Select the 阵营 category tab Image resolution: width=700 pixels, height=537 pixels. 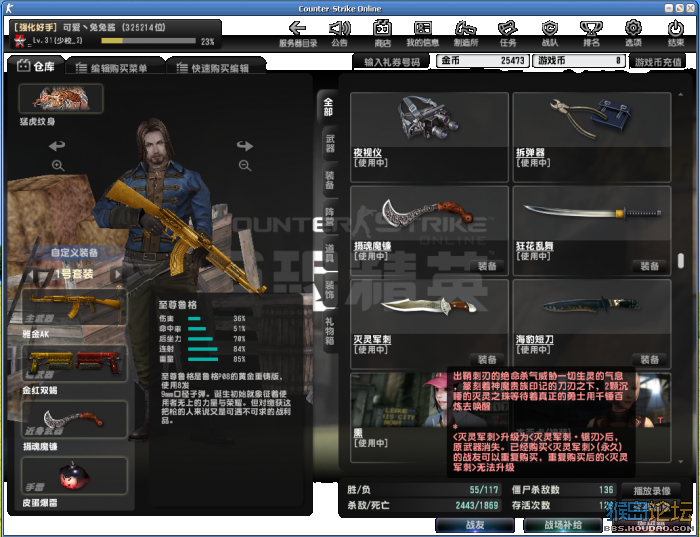click(x=330, y=217)
